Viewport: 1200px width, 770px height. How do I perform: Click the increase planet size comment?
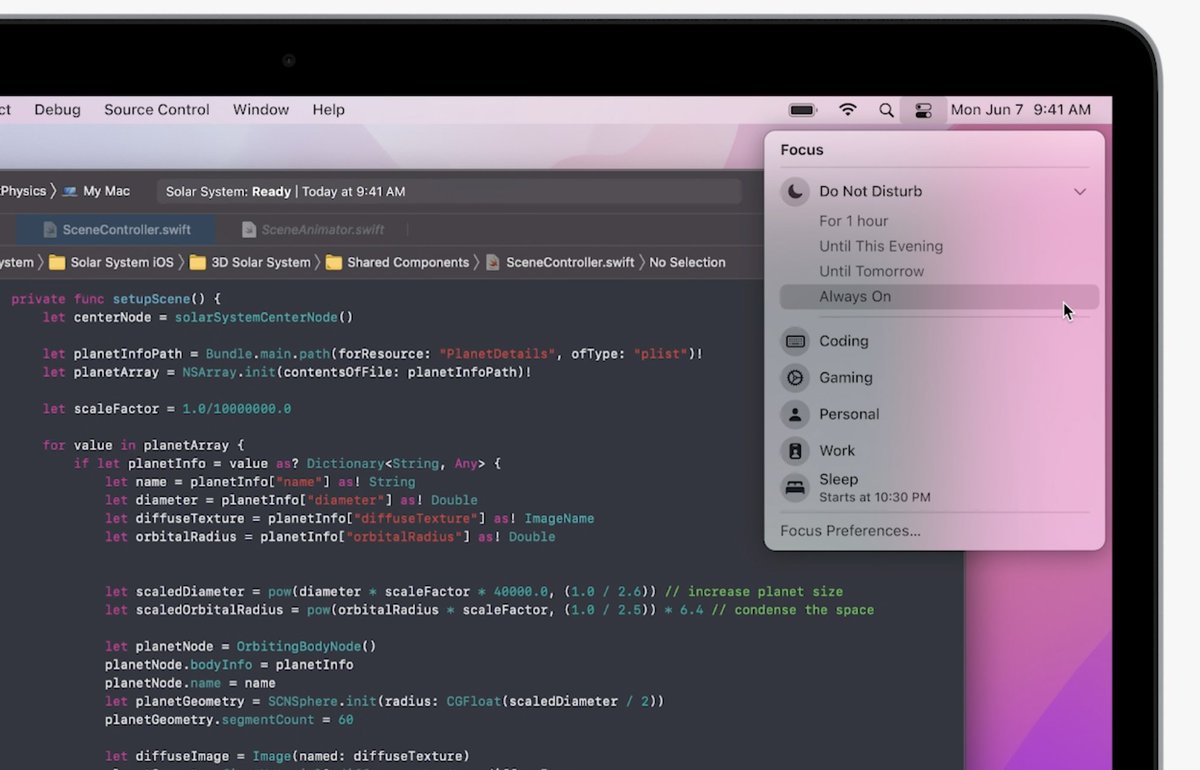click(x=754, y=592)
